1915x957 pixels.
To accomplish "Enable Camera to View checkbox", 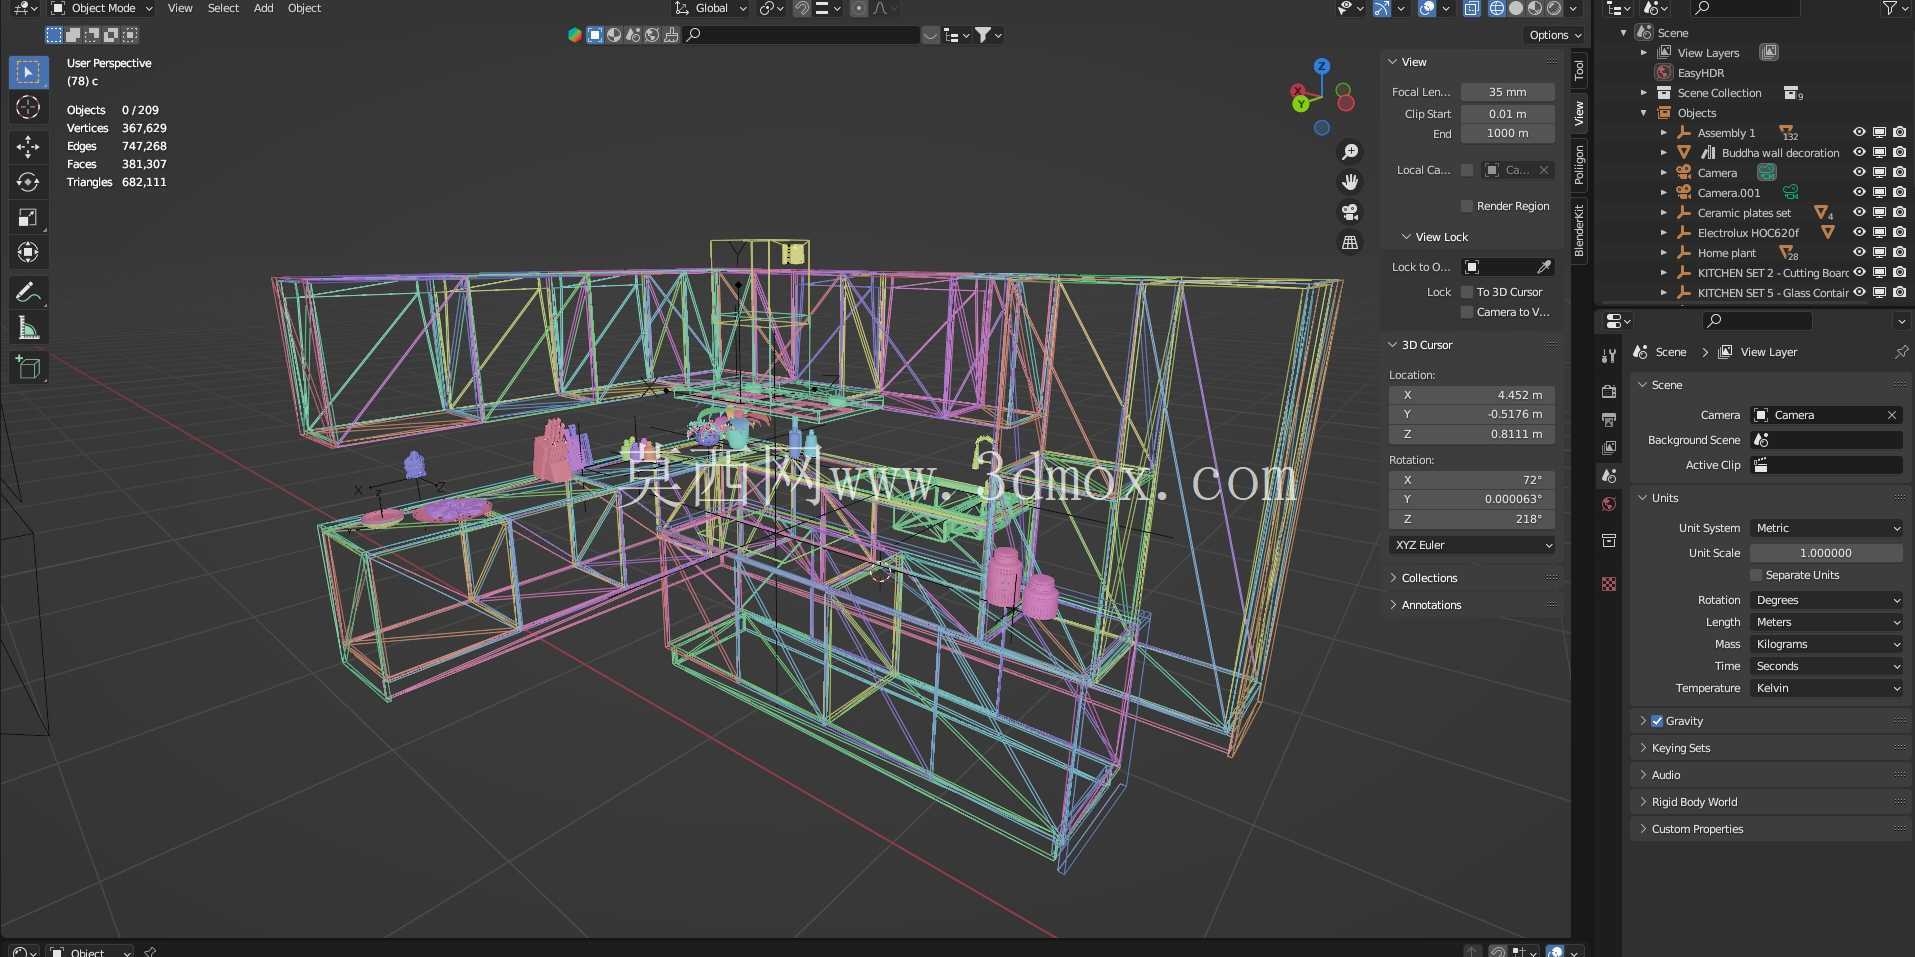I will click(x=1467, y=312).
